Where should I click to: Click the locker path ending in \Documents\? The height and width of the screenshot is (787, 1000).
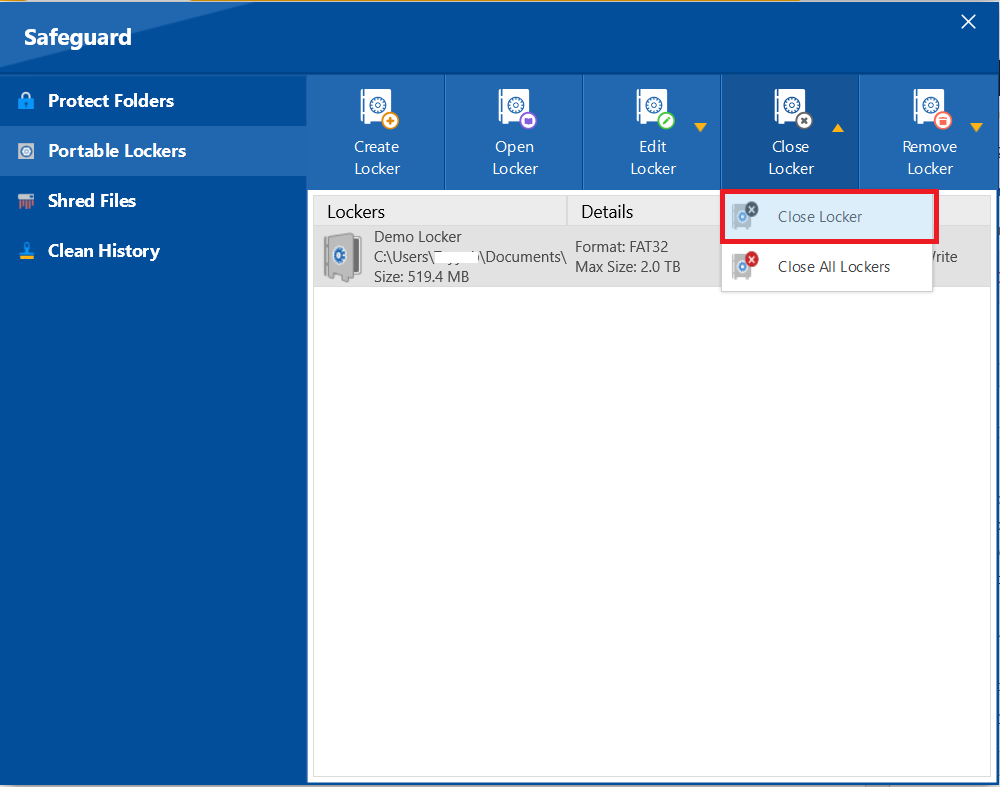point(470,257)
